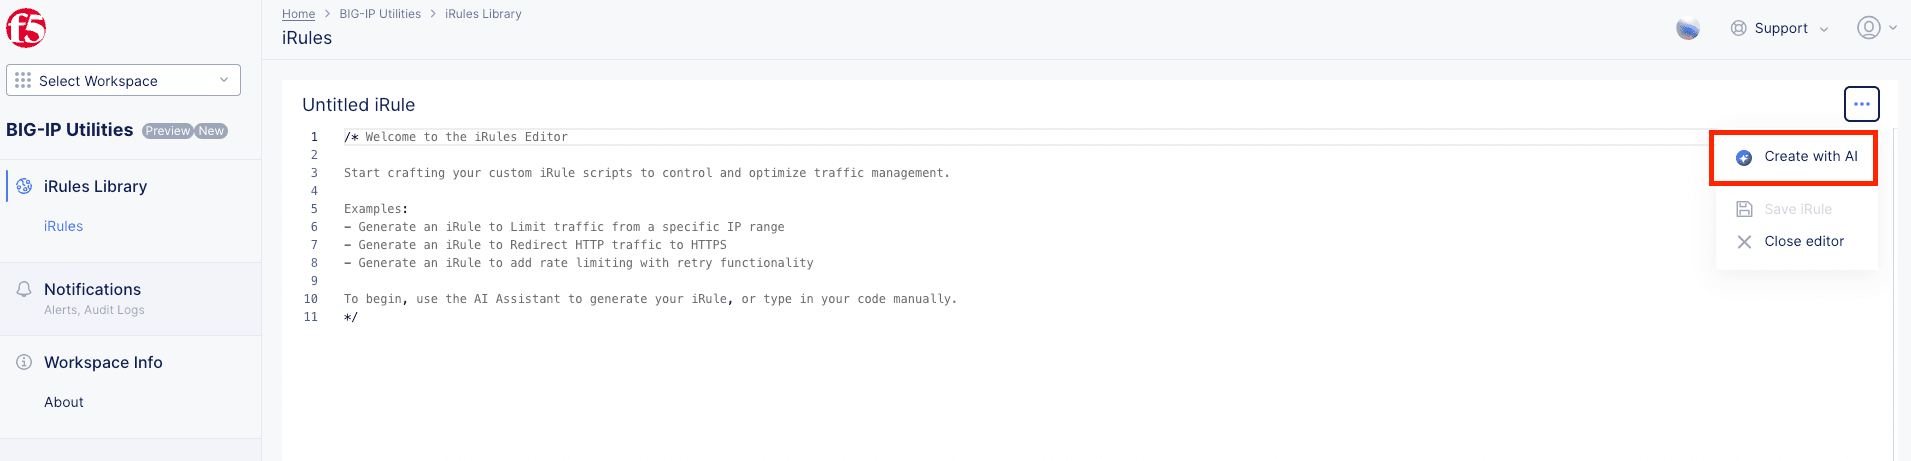This screenshot has width=1911, height=461.
Task: Click the X icon beside Close editor
Action: pyautogui.click(x=1744, y=242)
